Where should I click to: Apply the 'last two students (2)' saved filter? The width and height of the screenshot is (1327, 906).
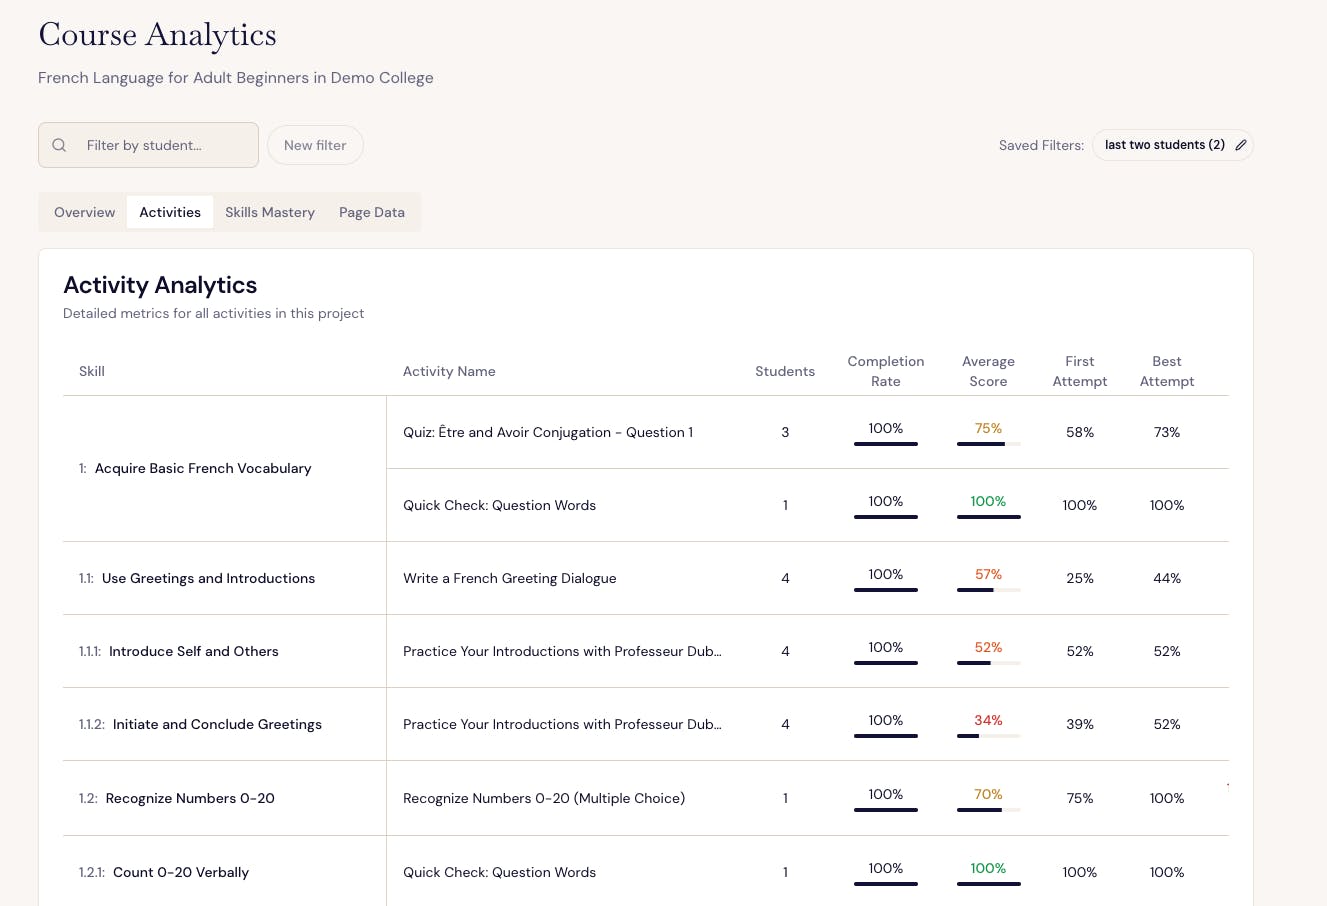point(1164,145)
